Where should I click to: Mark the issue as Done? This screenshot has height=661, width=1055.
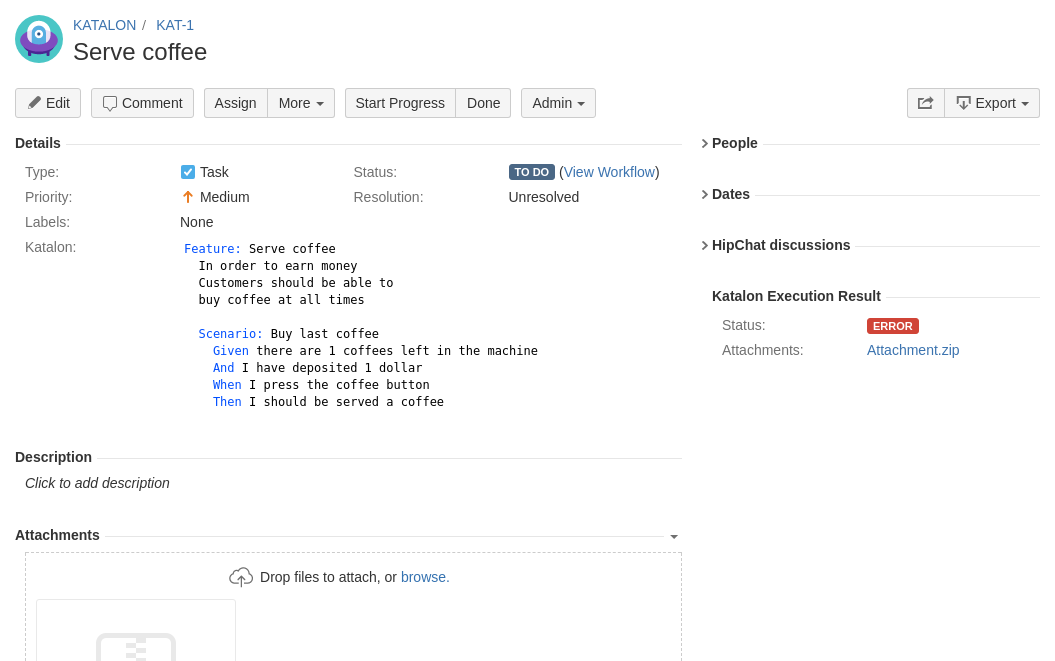tap(483, 103)
